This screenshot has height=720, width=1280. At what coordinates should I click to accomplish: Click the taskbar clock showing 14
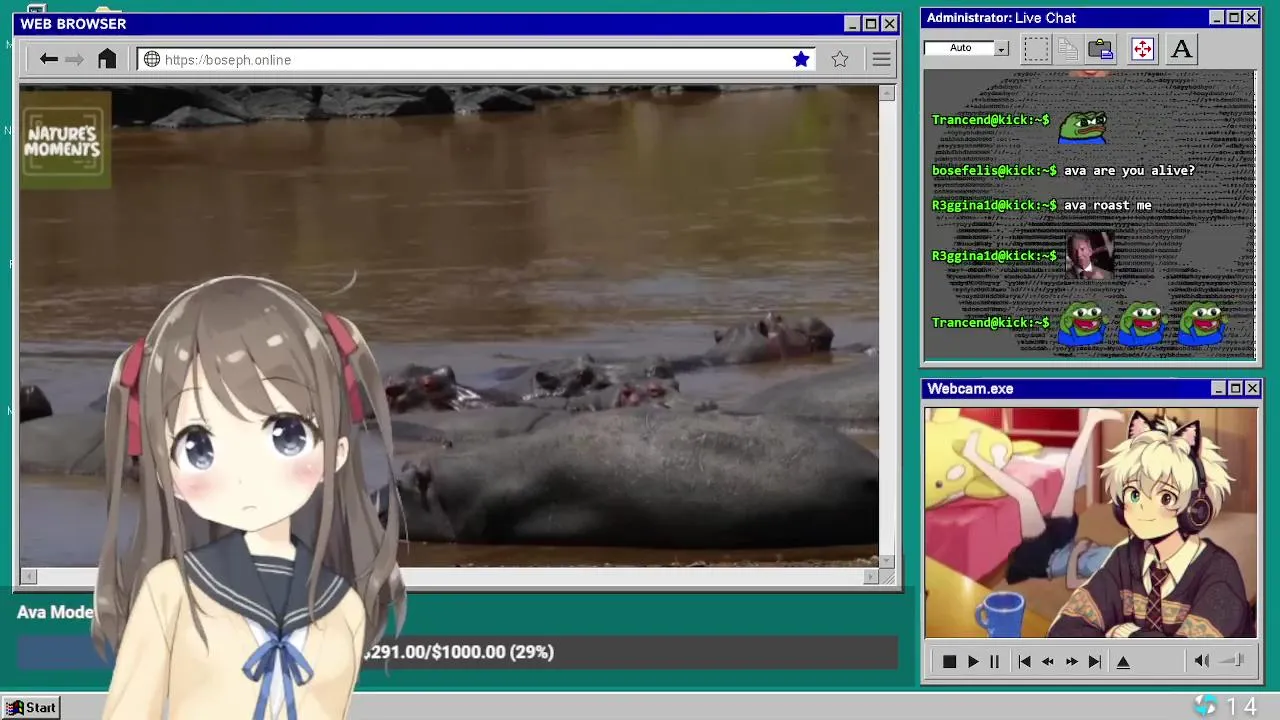point(1241,707)
